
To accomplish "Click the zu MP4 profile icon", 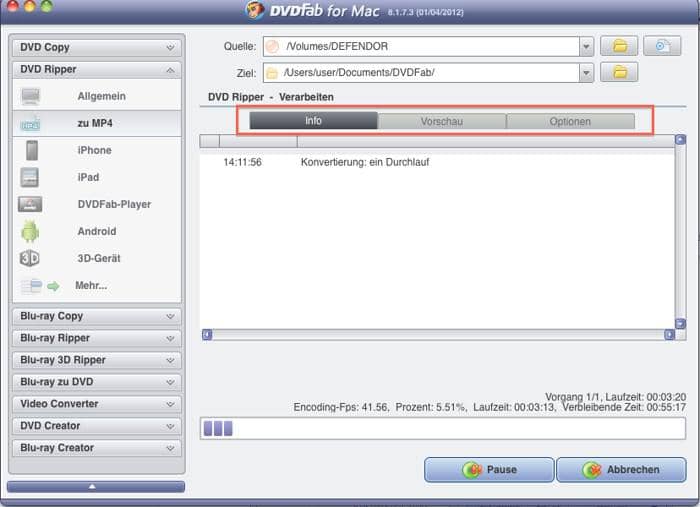I will [x=30, y=124].
